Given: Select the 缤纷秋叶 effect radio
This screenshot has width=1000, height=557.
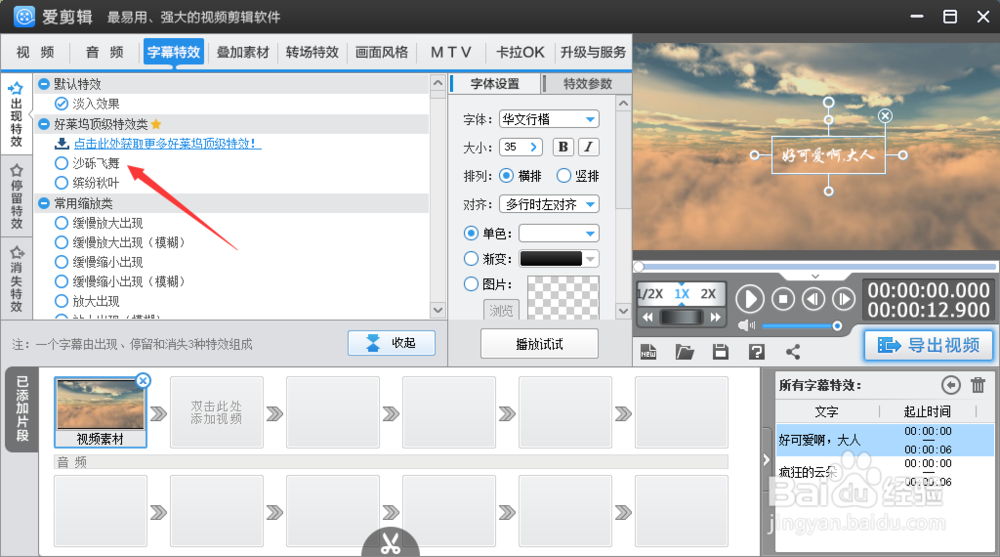Looking at the screenshot, I should pyautogui.click(x=61, y=183).
